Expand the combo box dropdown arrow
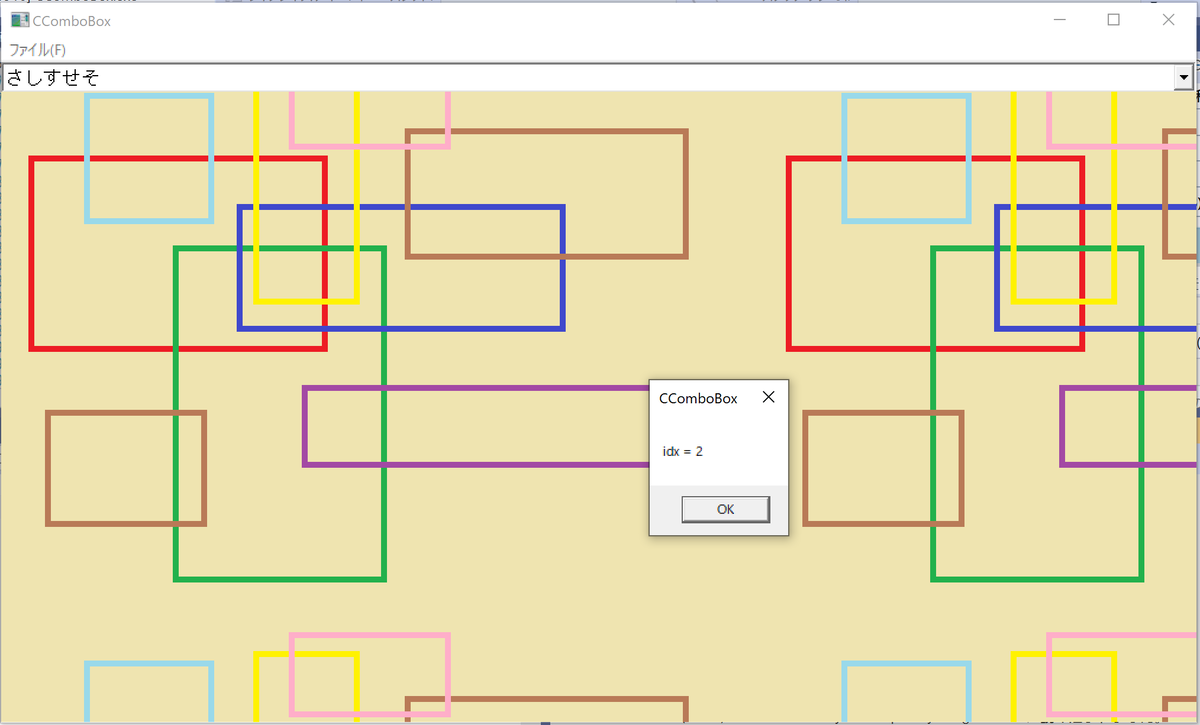The image size is (1200, 725). (1184, 77)
